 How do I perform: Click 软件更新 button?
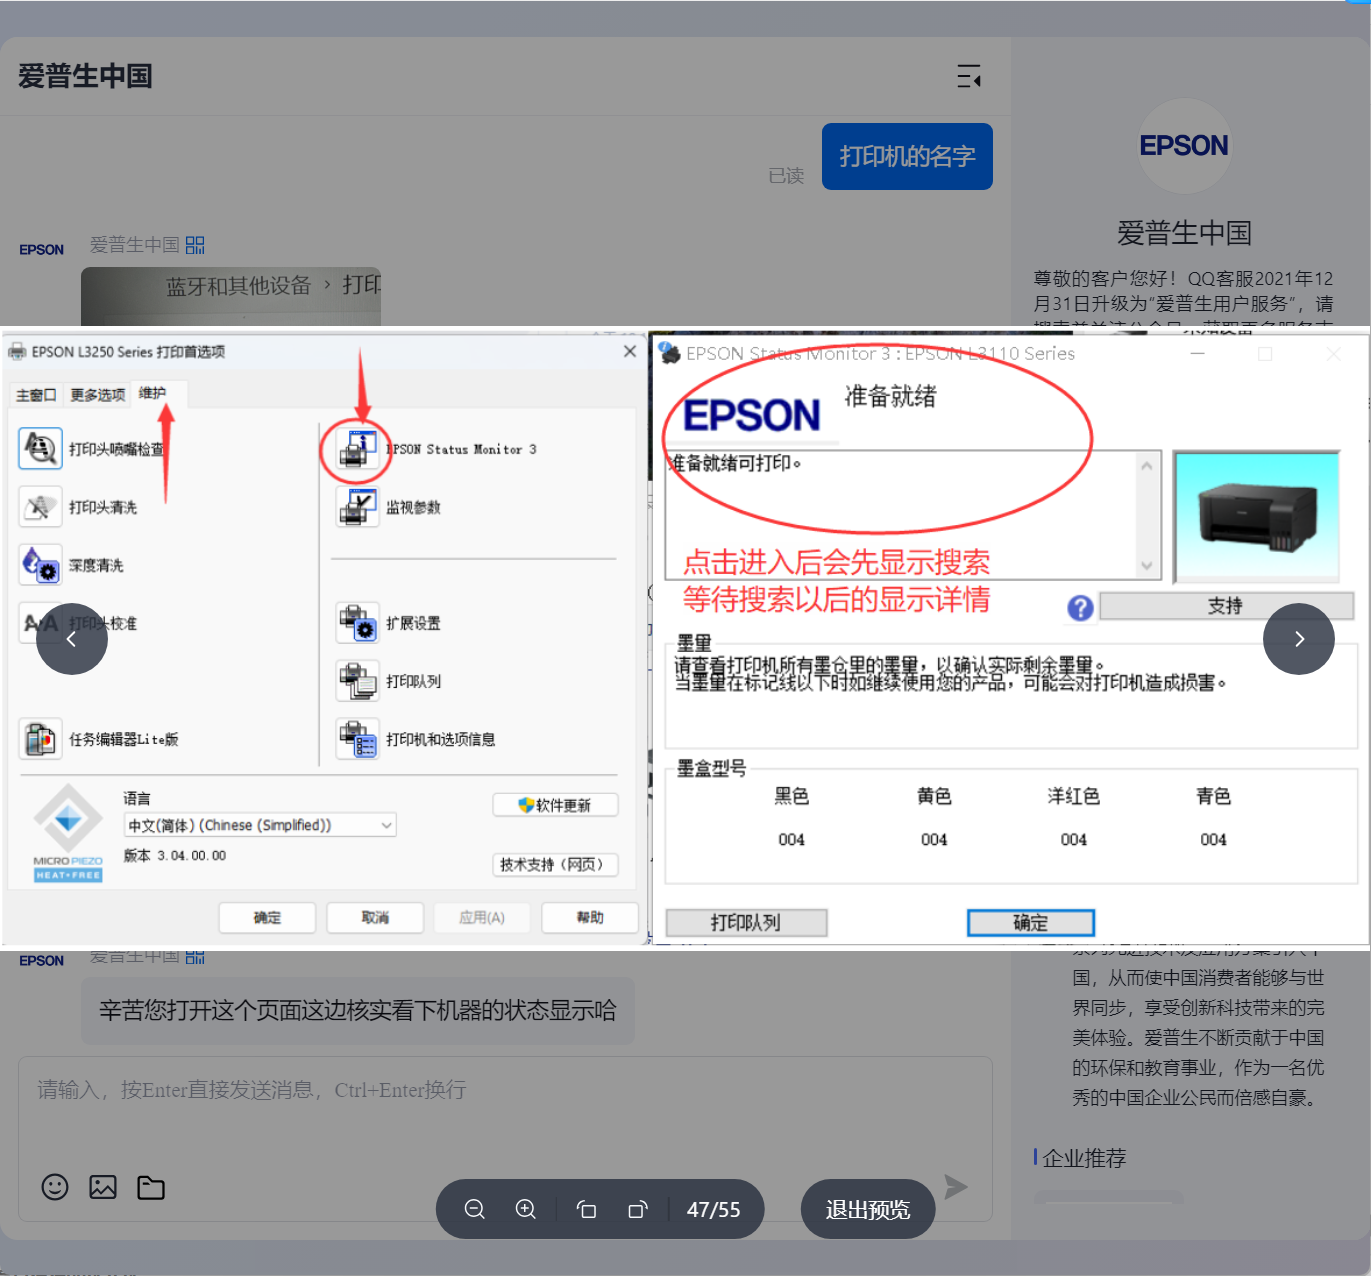click(555, 805)
